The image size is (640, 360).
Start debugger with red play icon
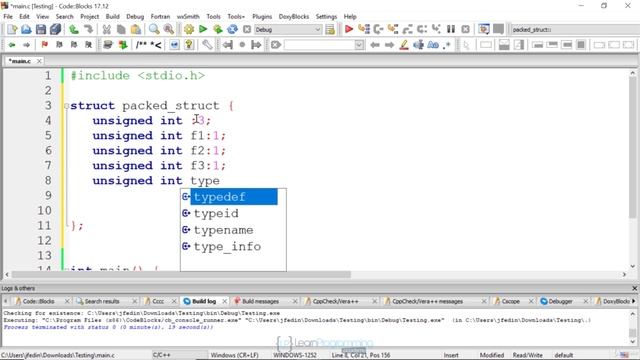pyautogui.click(x=349, y=29)
